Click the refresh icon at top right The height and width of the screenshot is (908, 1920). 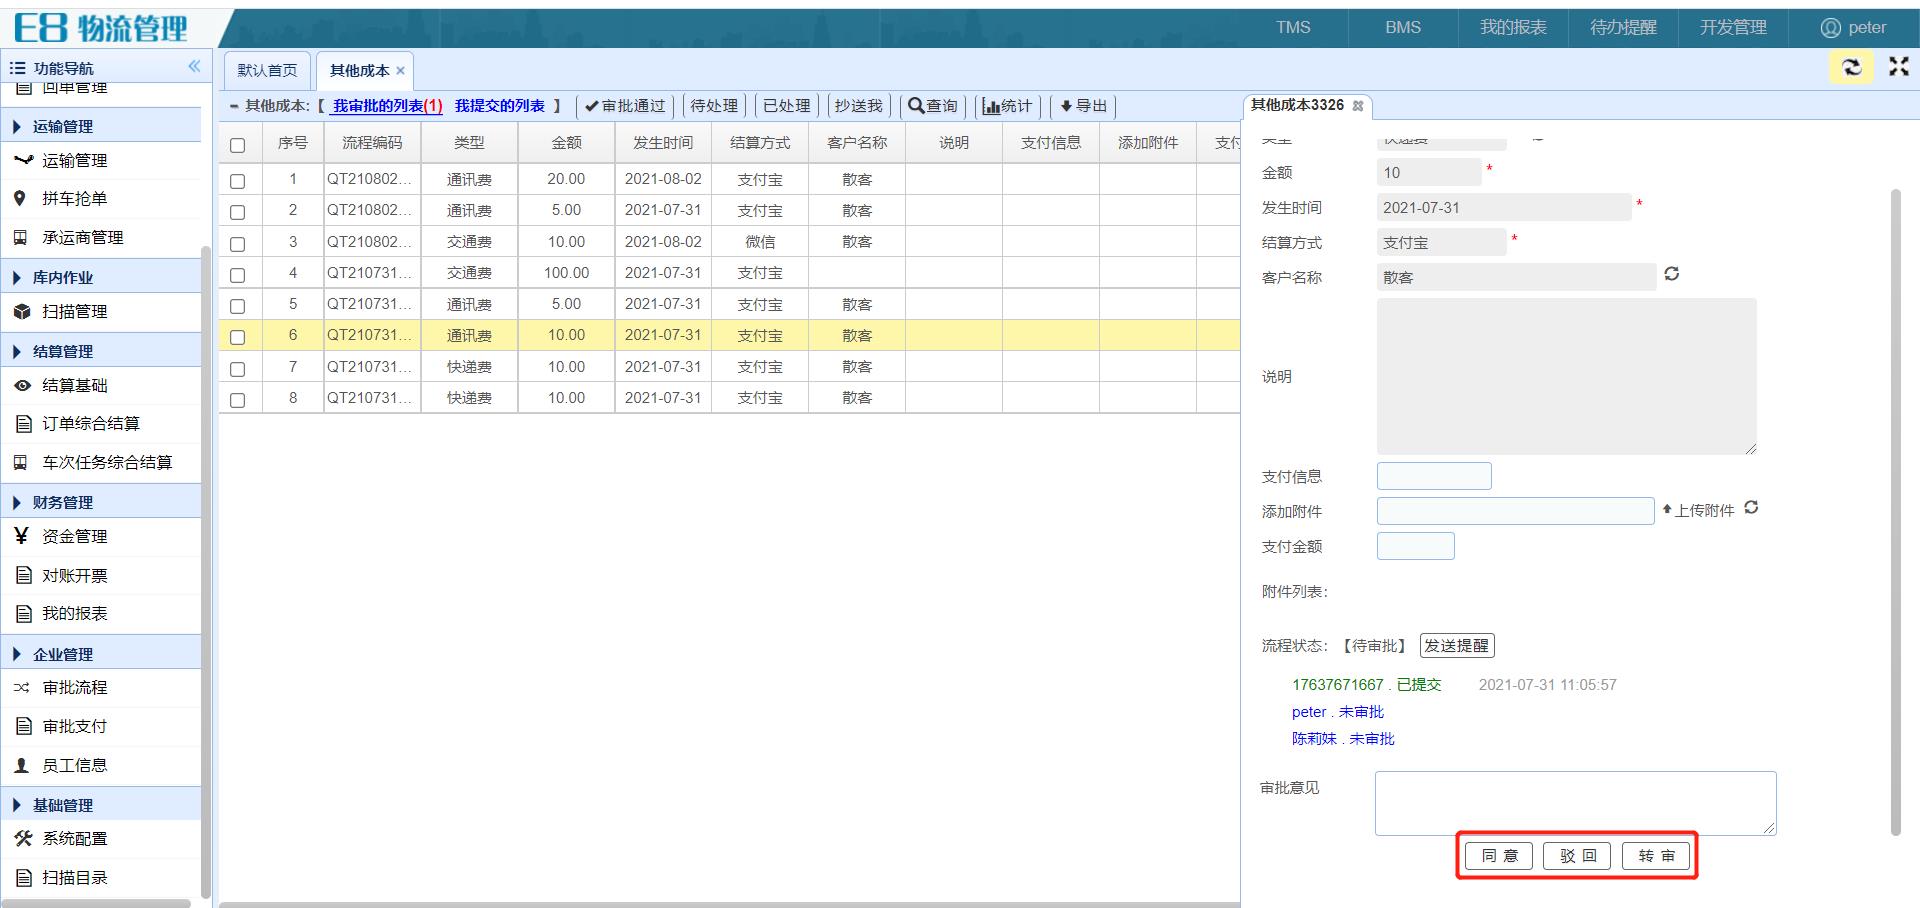coord(1851,67)
